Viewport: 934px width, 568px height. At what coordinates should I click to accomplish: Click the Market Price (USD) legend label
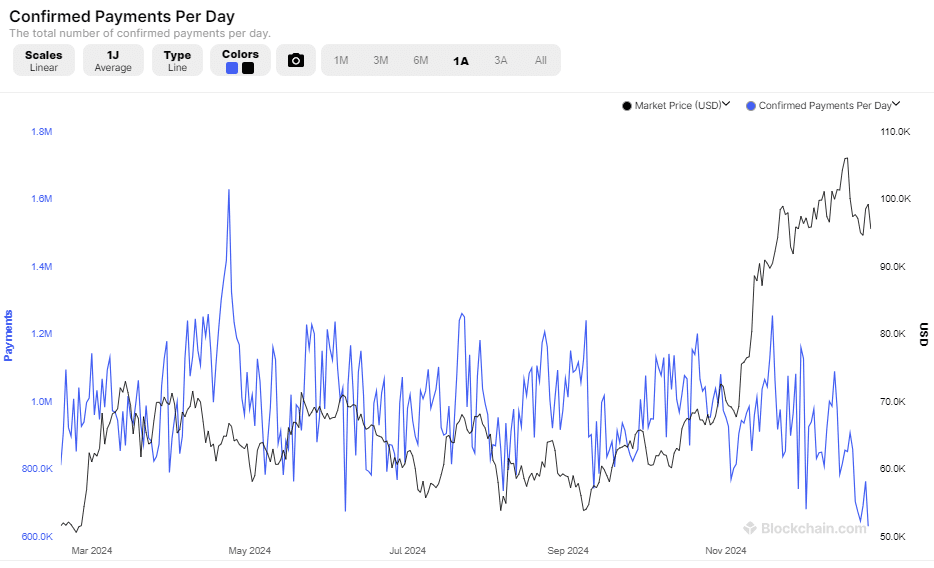[x=678, y=105]
